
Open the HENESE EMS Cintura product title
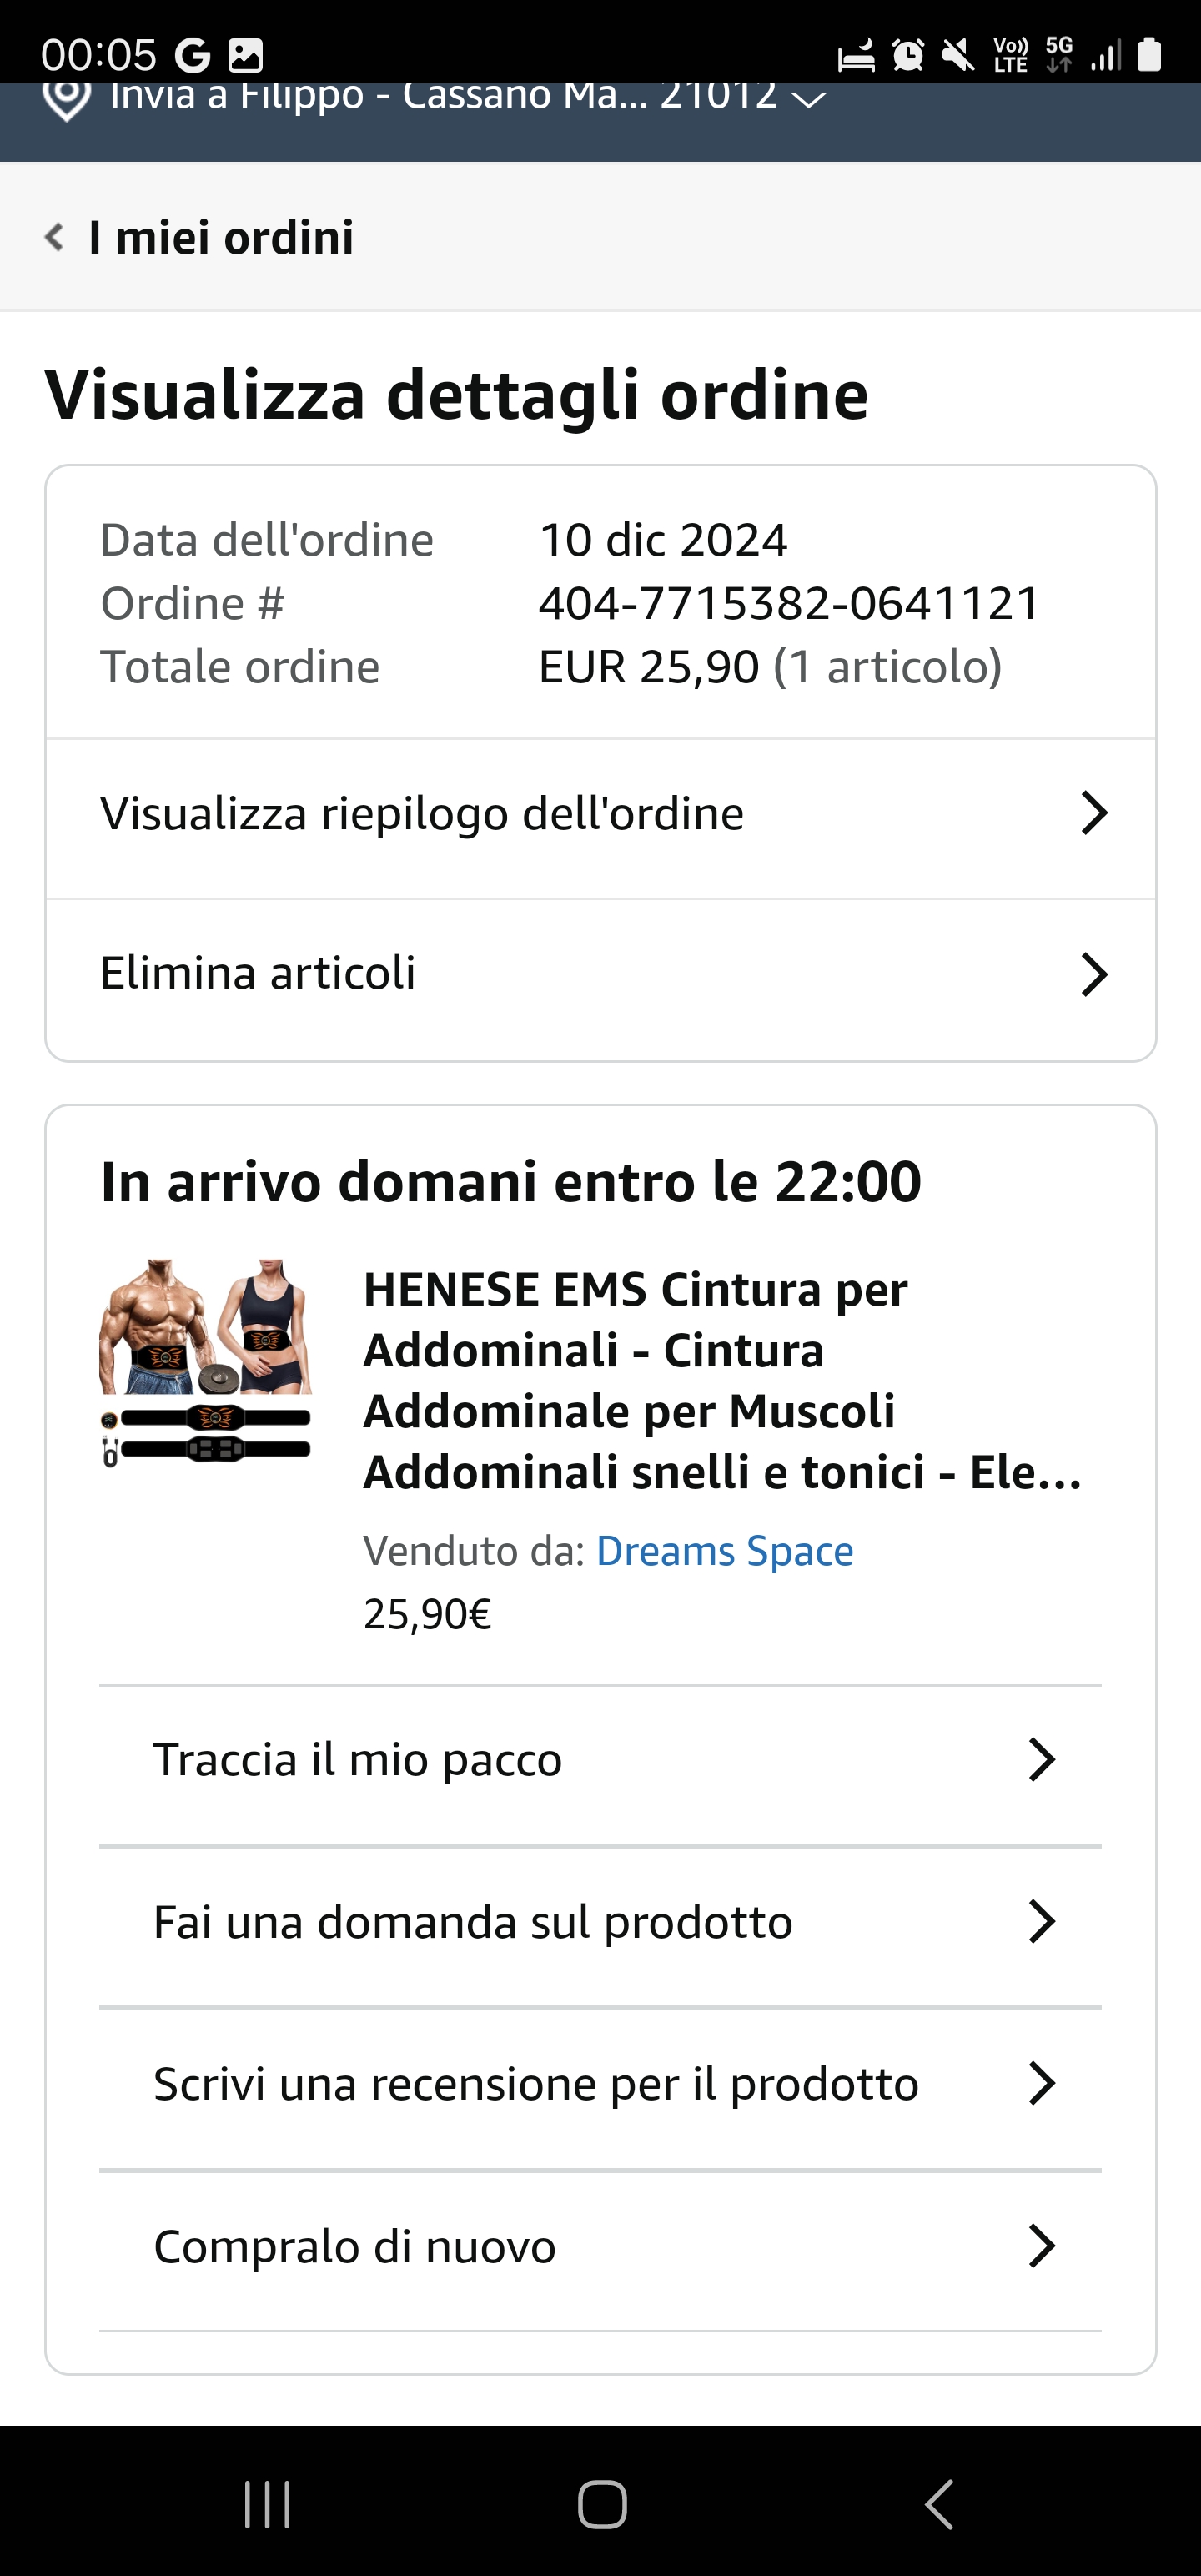[720, 1380]
